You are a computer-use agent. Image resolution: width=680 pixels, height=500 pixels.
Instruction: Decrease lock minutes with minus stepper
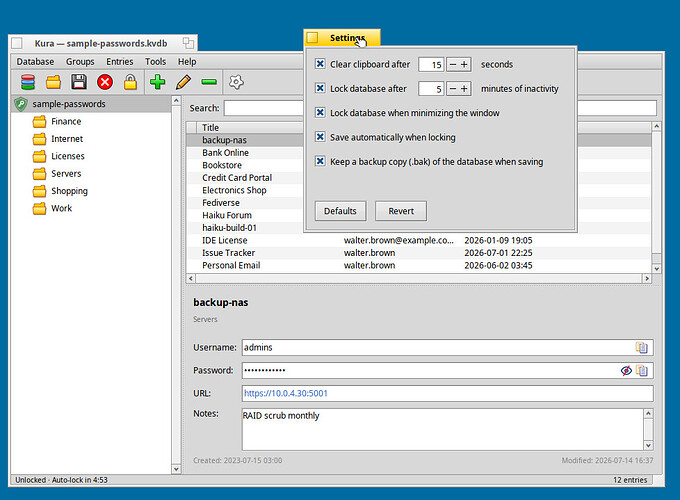tap(452, 89)
